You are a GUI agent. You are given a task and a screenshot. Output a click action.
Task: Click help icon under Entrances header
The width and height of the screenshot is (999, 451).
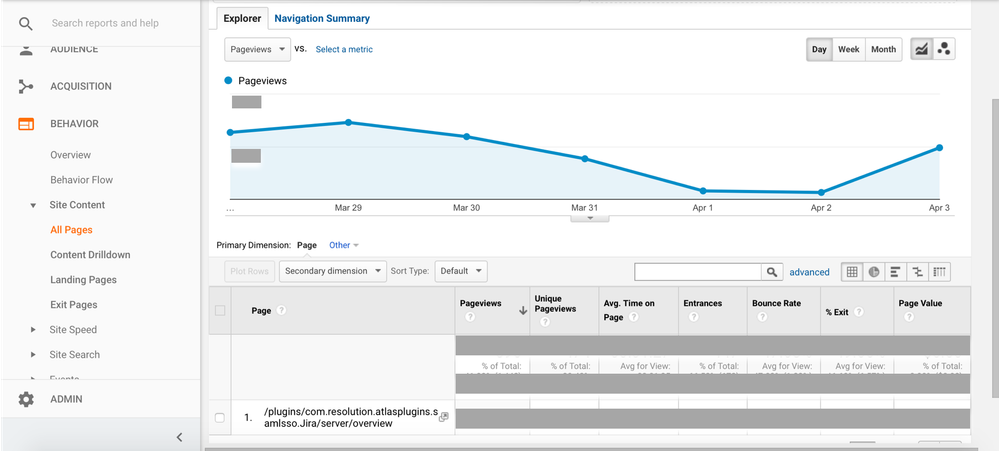pyautogui.click(x=694, y=317)
